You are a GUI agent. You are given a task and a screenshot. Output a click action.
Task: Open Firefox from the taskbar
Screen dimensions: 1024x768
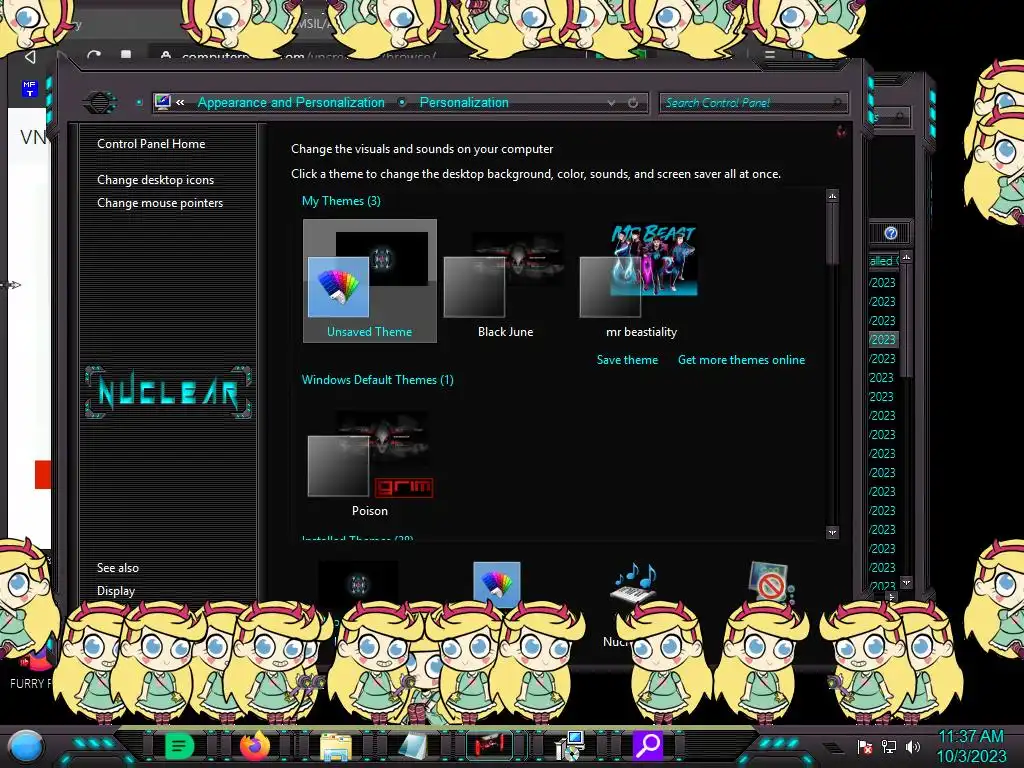tap(255, 744)
